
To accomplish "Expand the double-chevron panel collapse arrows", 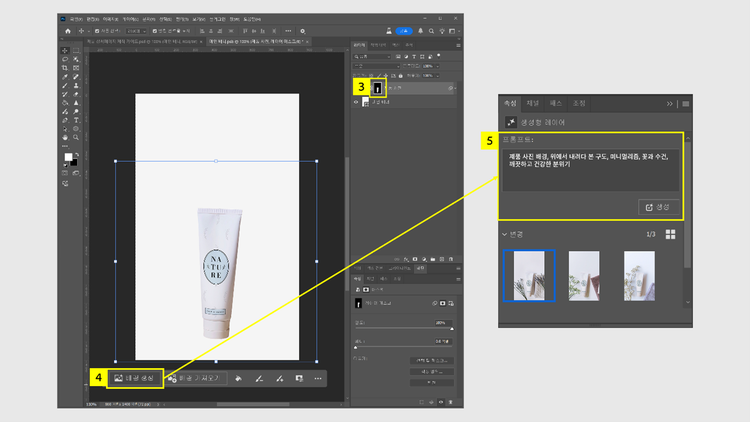I will point(670,103).
